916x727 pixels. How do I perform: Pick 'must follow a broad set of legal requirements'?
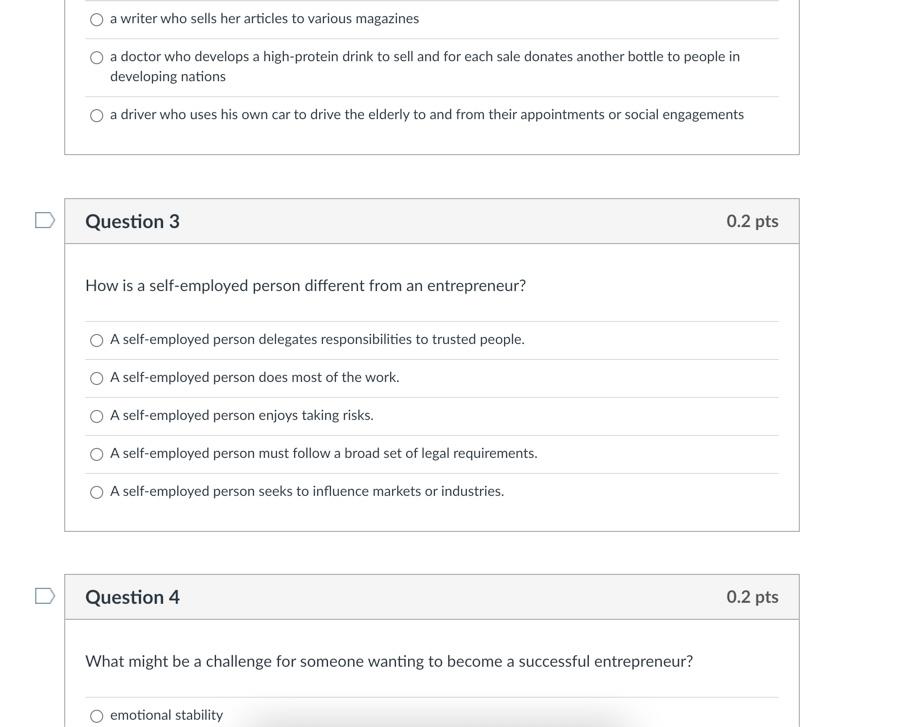pos(96,453)
